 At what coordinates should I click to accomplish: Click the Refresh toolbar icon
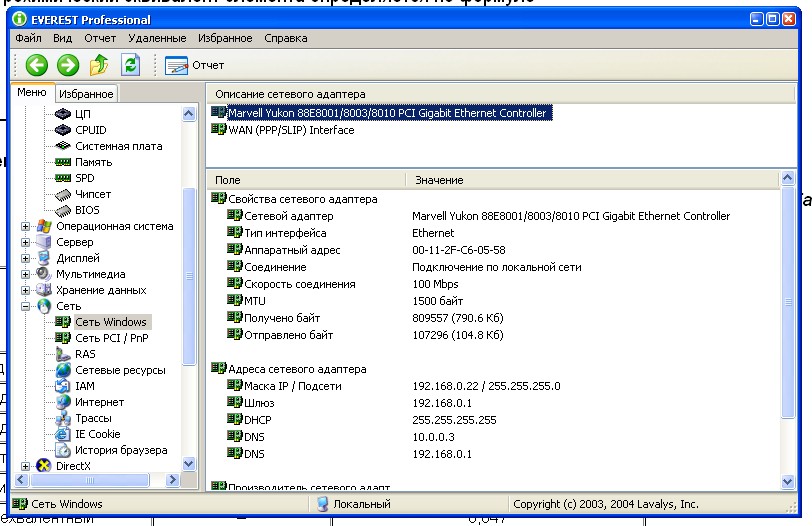click(x=130, y=65)
